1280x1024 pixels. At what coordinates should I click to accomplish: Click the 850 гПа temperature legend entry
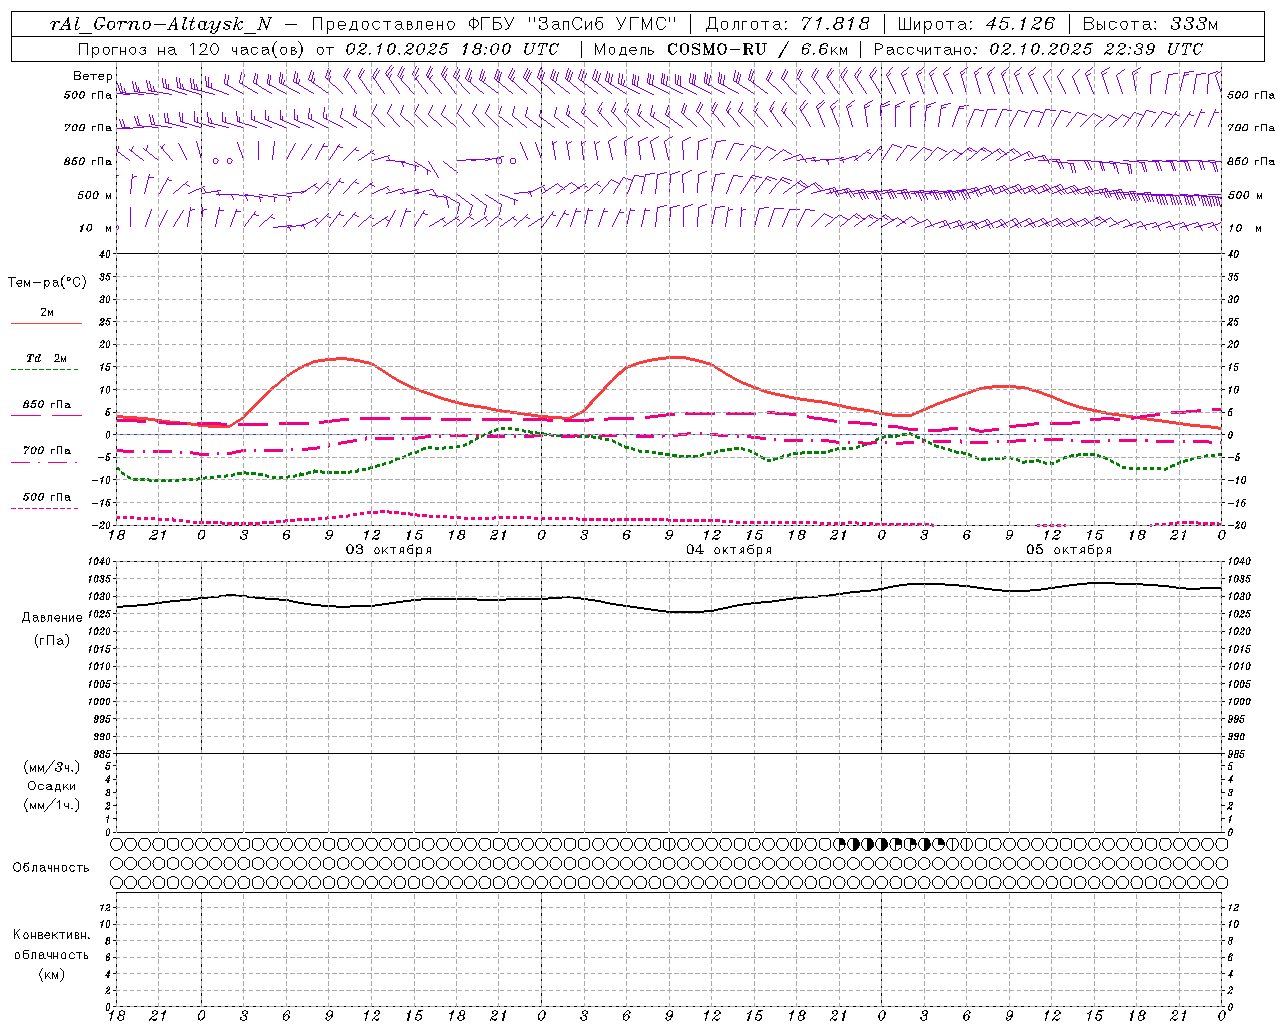[x=47, y=405]
